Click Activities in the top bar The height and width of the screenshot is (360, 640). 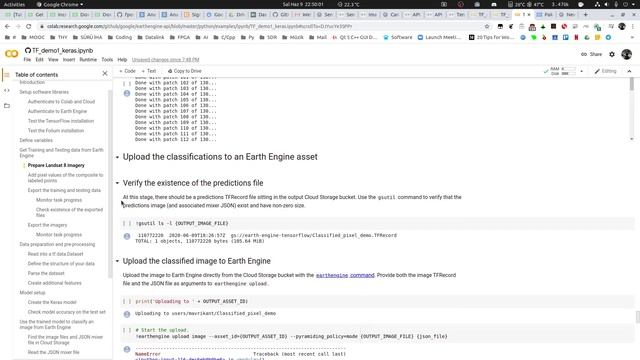[14, 4]
